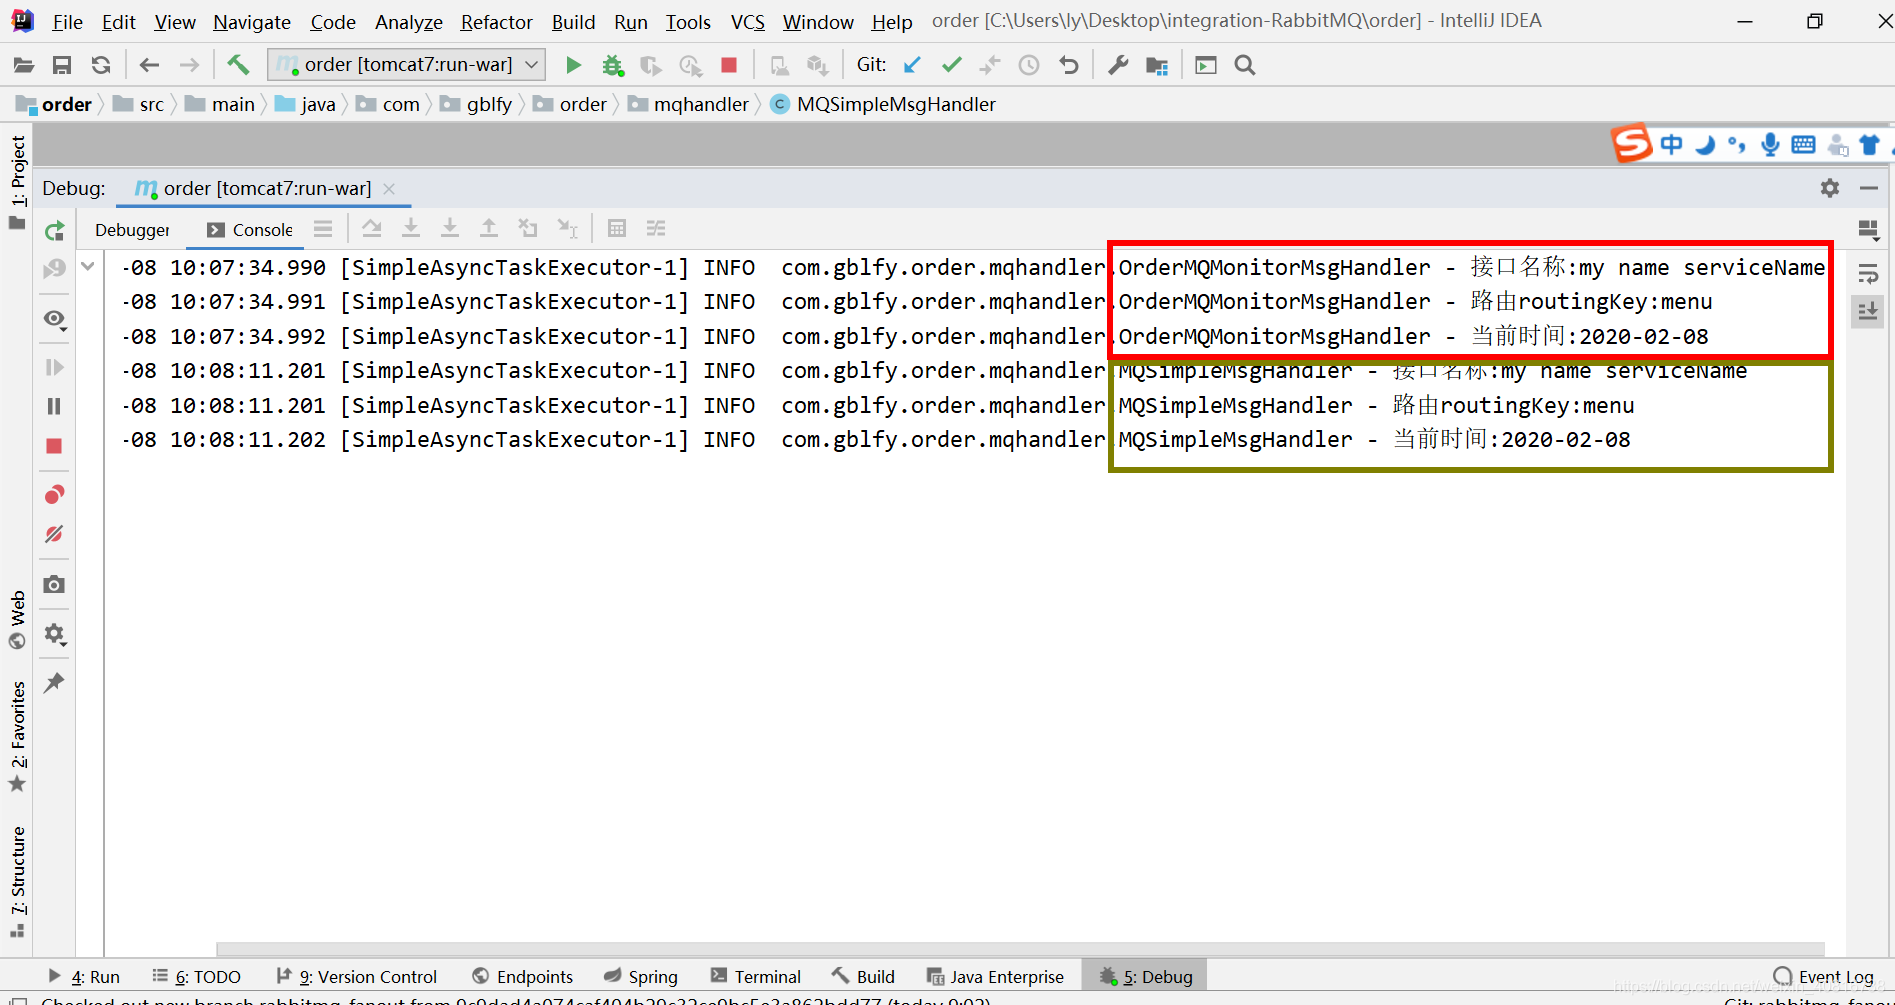This screenshot has height=1005, width=1895.
Task: Open the Event Log panel
Action: [1824, 977]
